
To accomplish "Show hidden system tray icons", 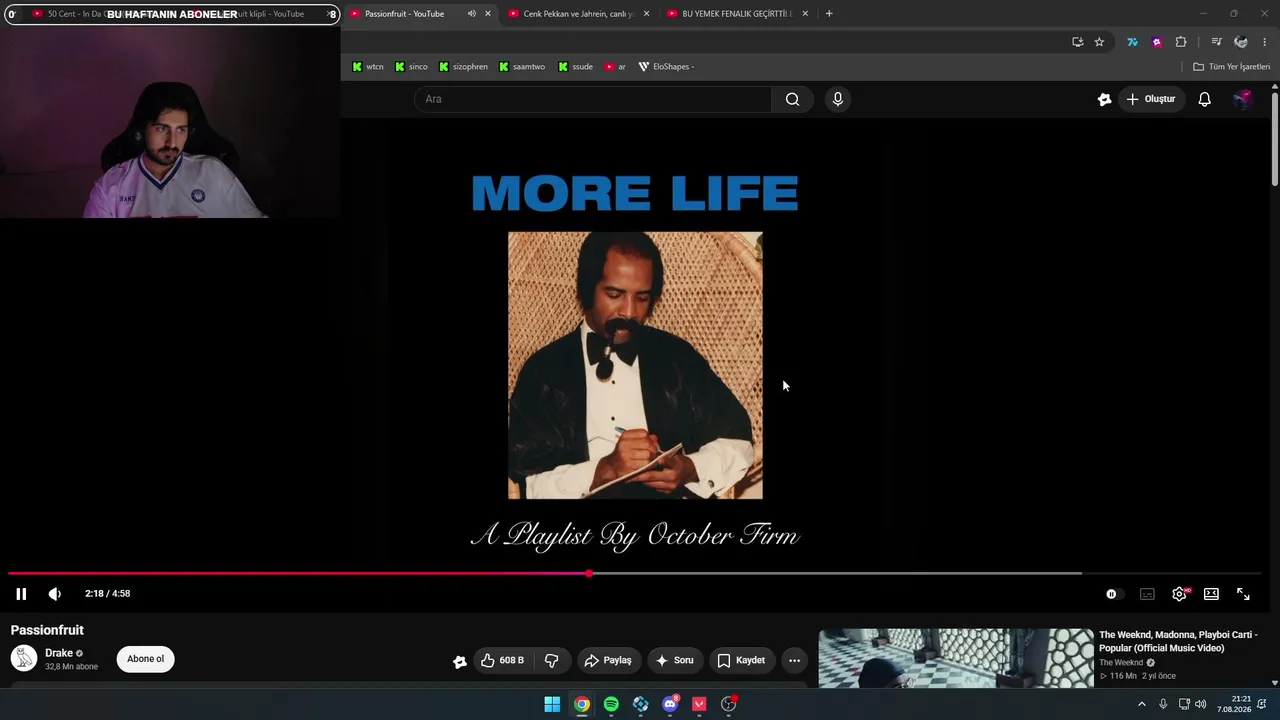I will click(1141, 704).
